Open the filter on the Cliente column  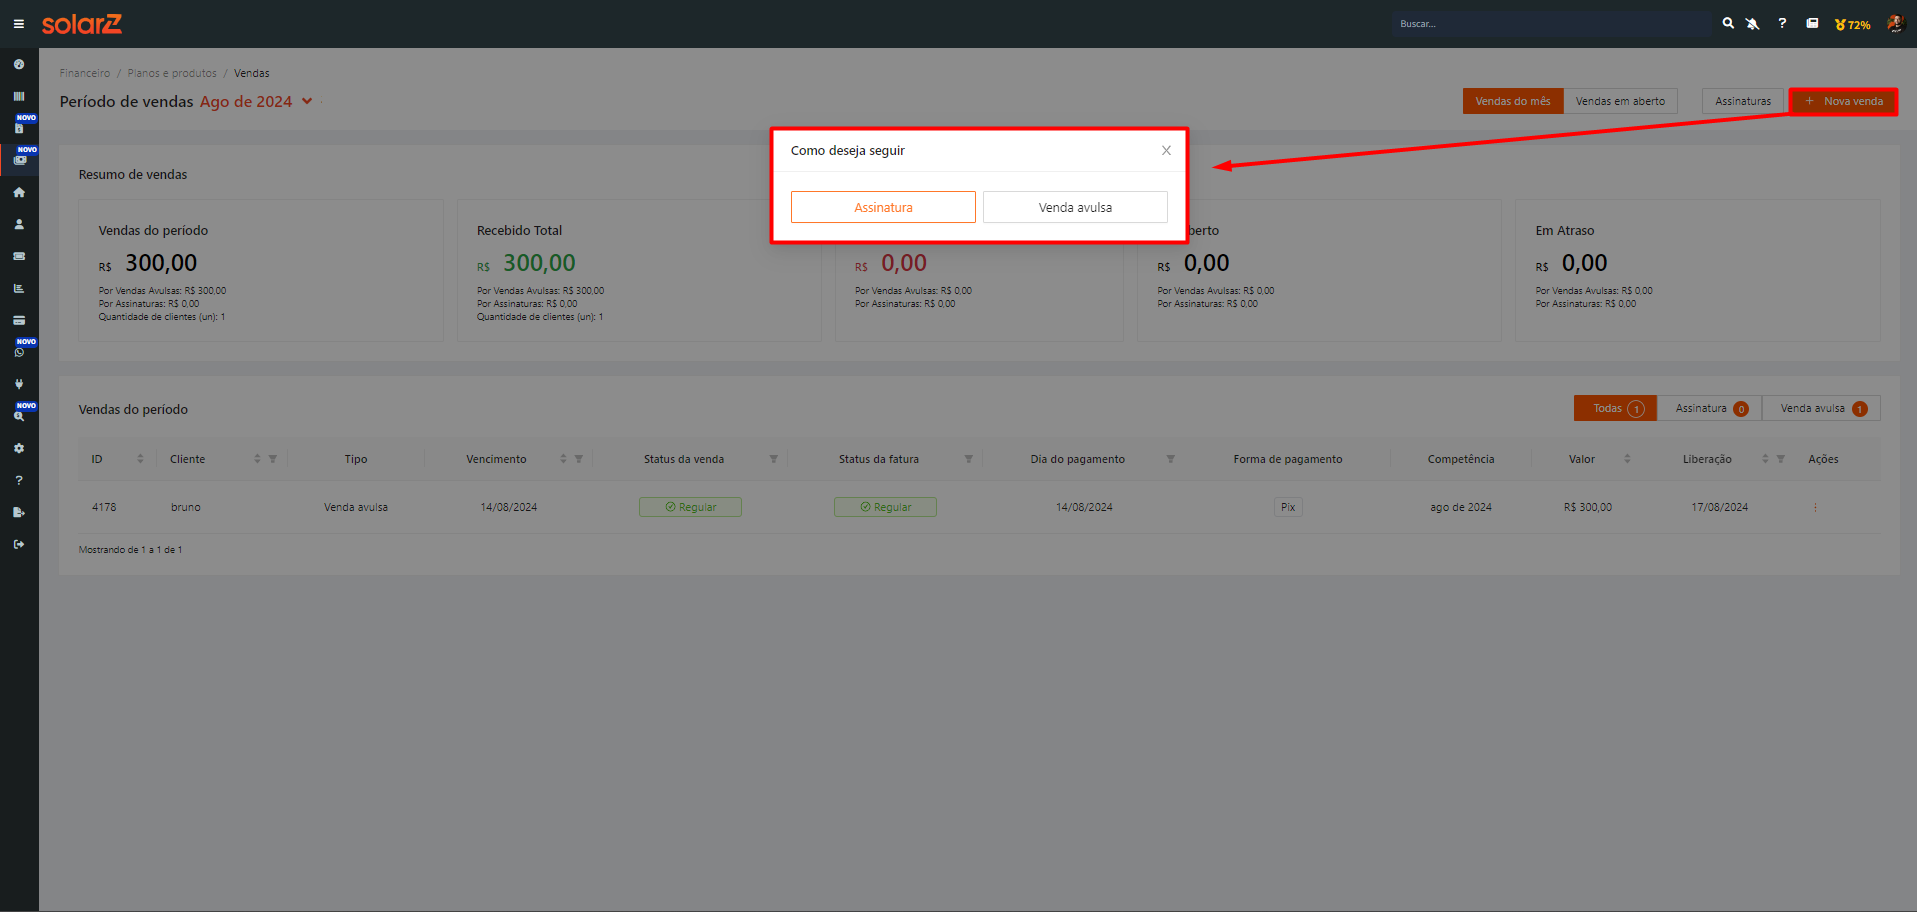coord(273,459)
